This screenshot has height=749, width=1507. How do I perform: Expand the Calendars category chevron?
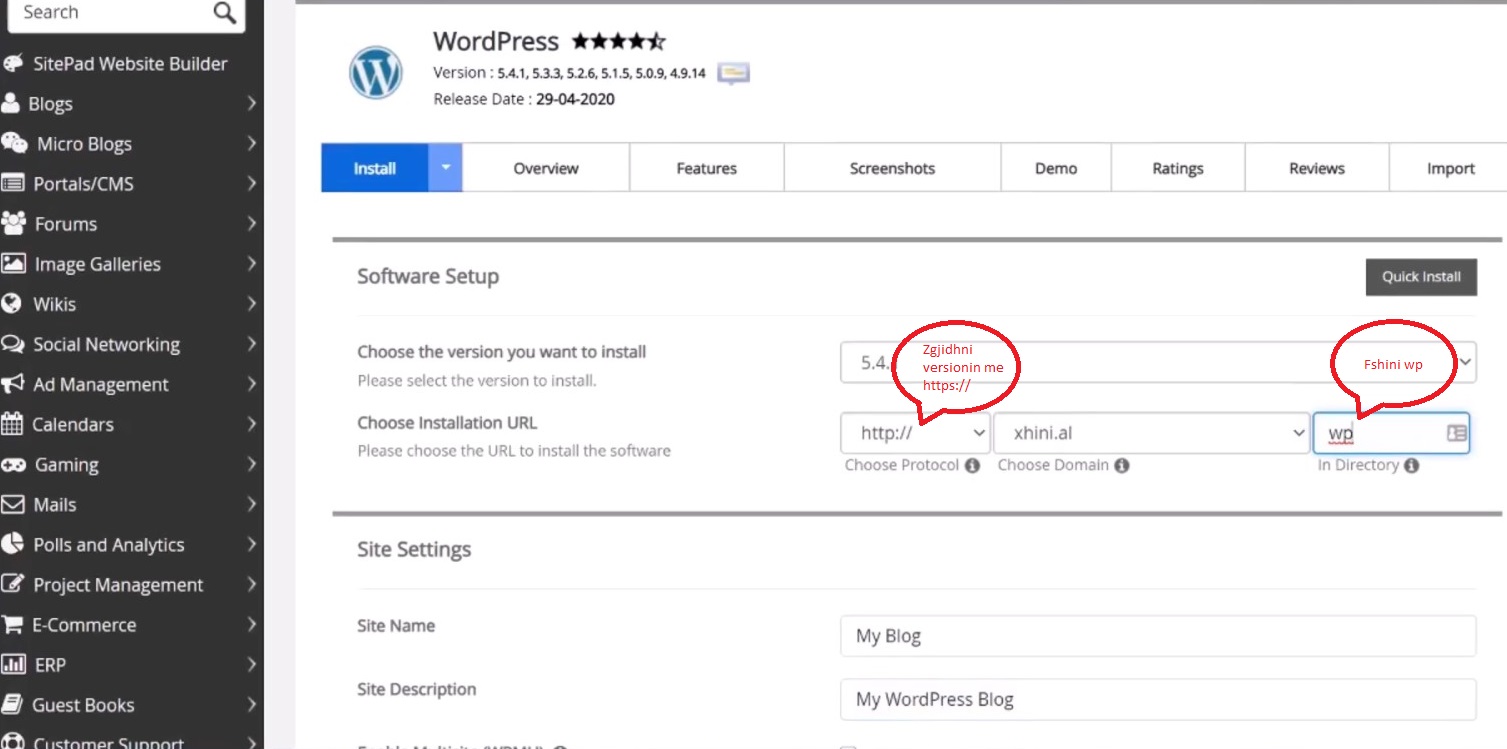pos(251,423)
